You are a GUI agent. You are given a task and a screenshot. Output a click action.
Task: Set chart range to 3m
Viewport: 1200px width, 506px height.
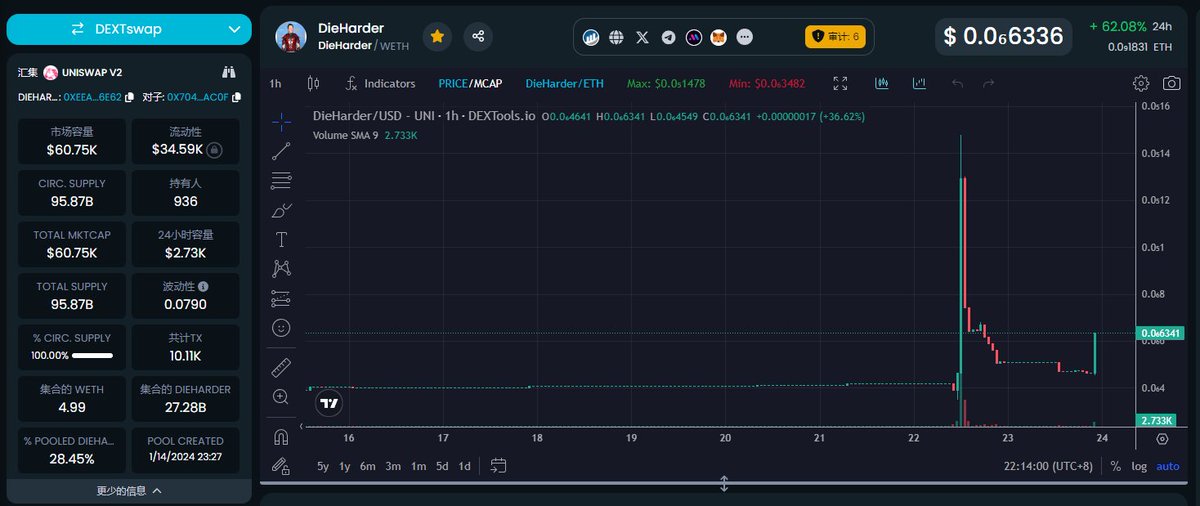coord(393,466)
